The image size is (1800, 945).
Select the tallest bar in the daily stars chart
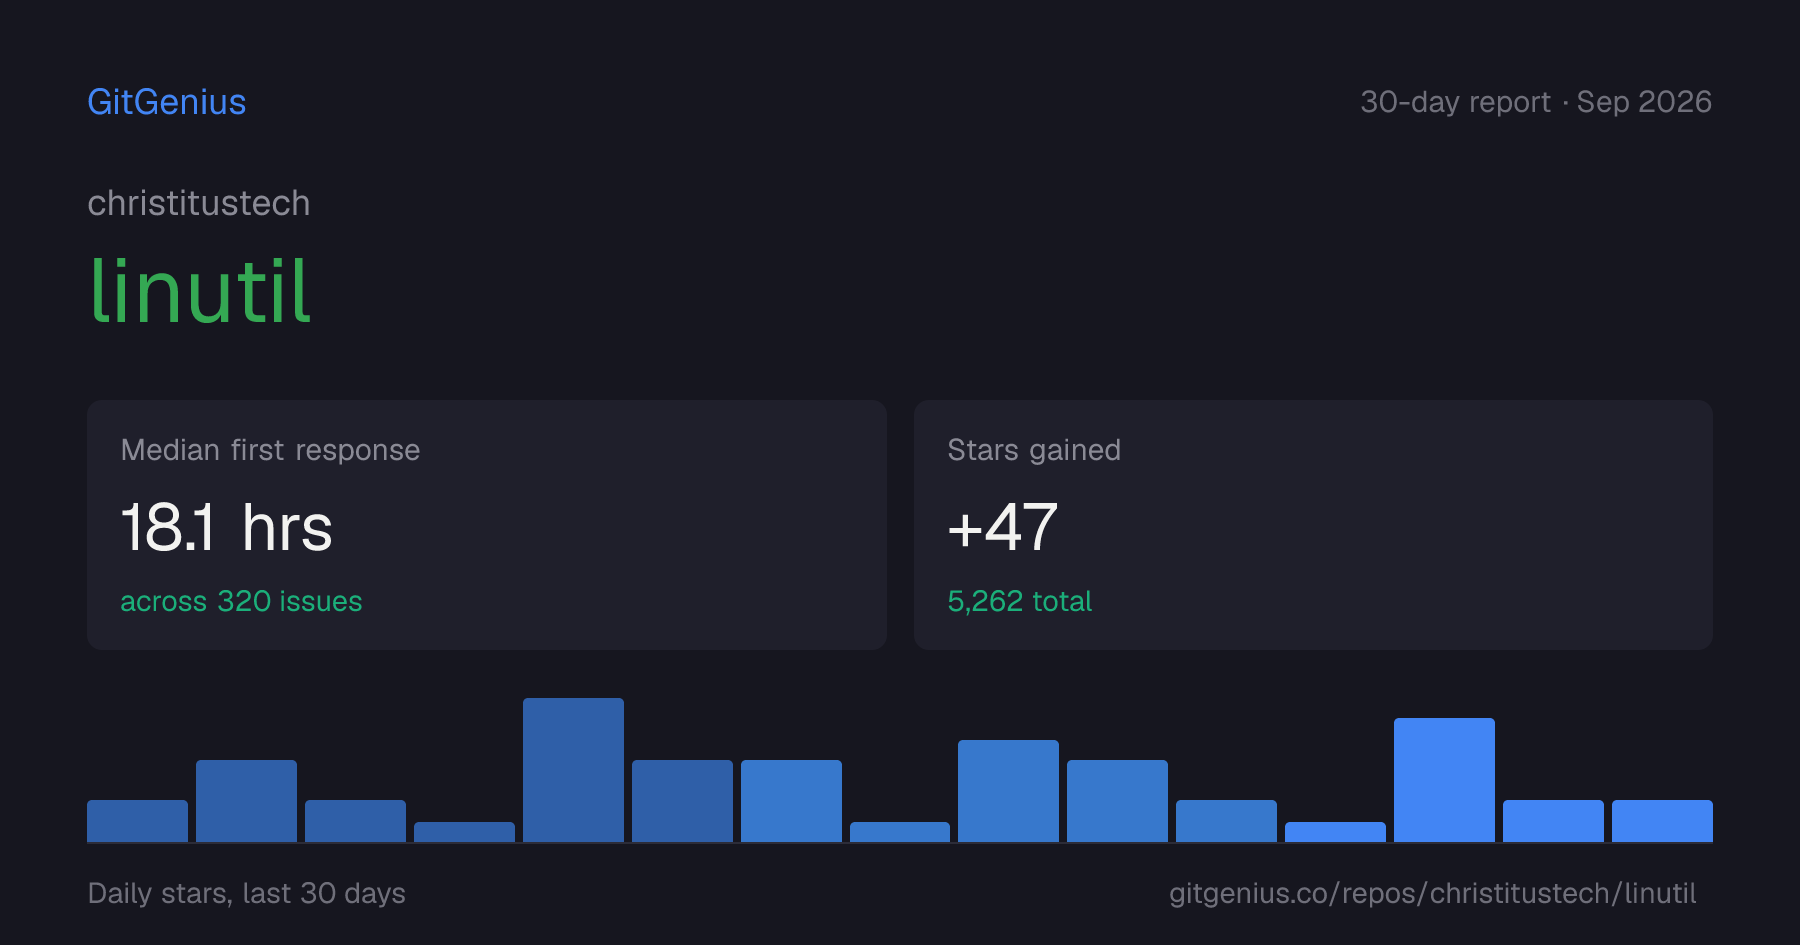tap(573, 770)
